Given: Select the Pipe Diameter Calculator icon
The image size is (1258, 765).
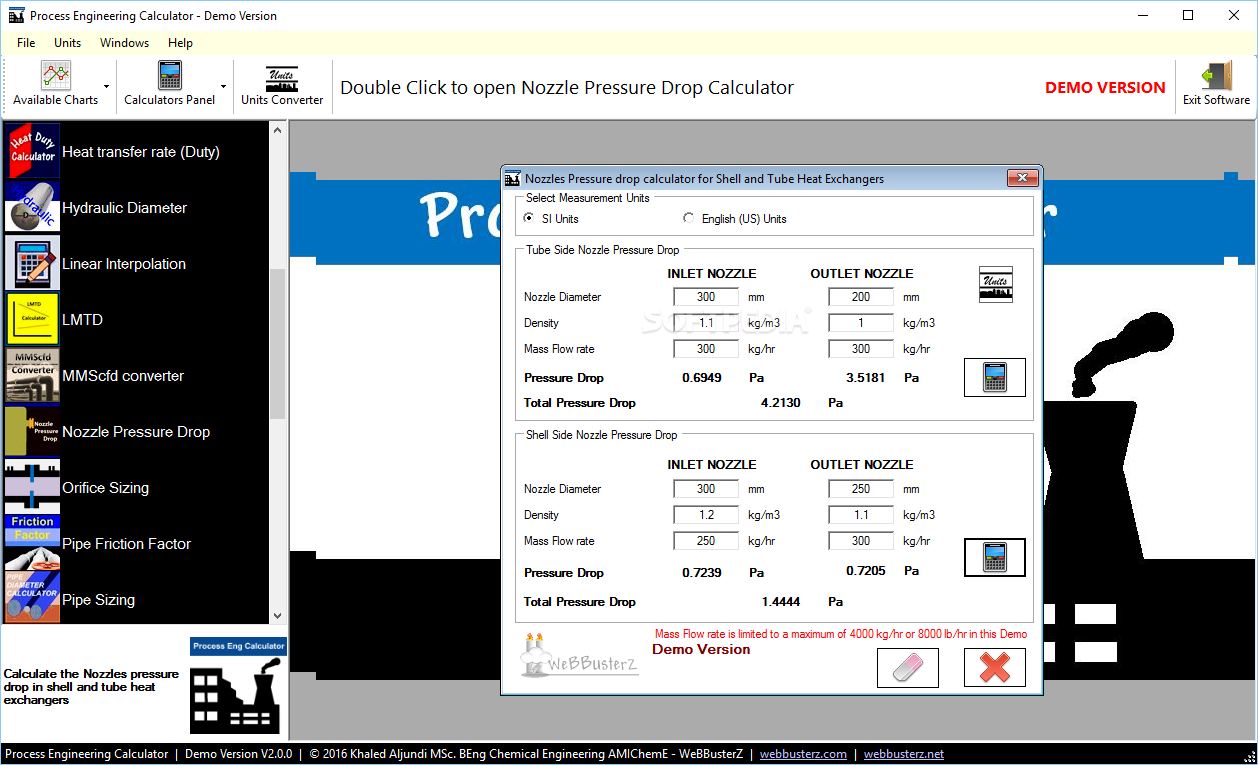Looking at the screenshot, I should (33, 598).
